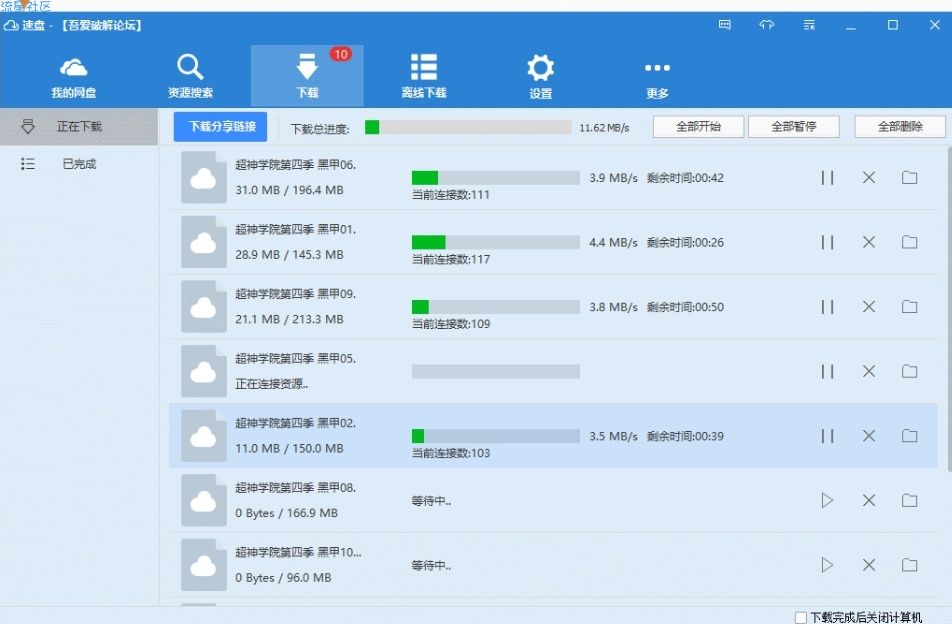Screen dimensions: 952x624
Task: Pause download of 黑甲02 file
Action: [x=827, y=436]
